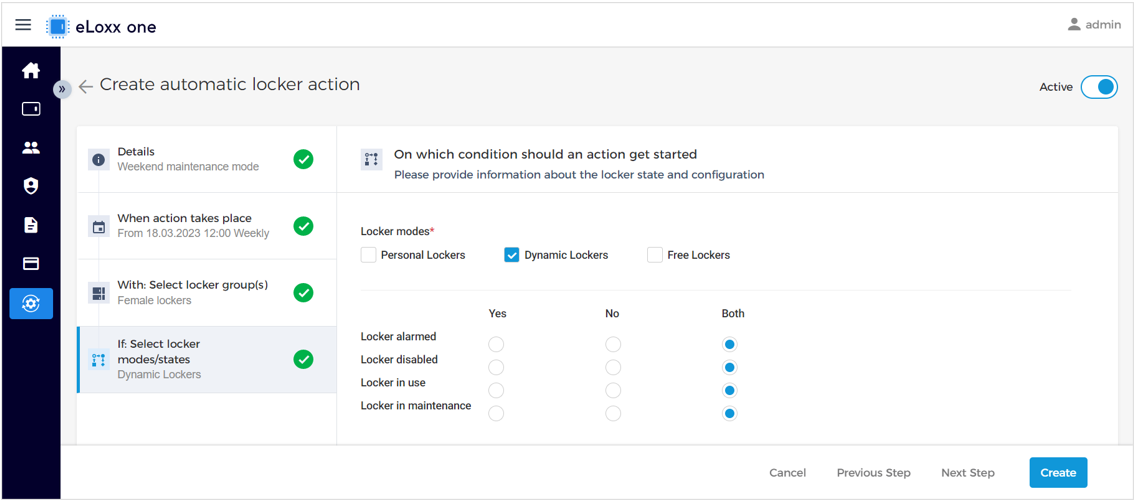Expand the sidebar with double chevron
This screenshot has height=502, width=1135.
coord(62,89)
